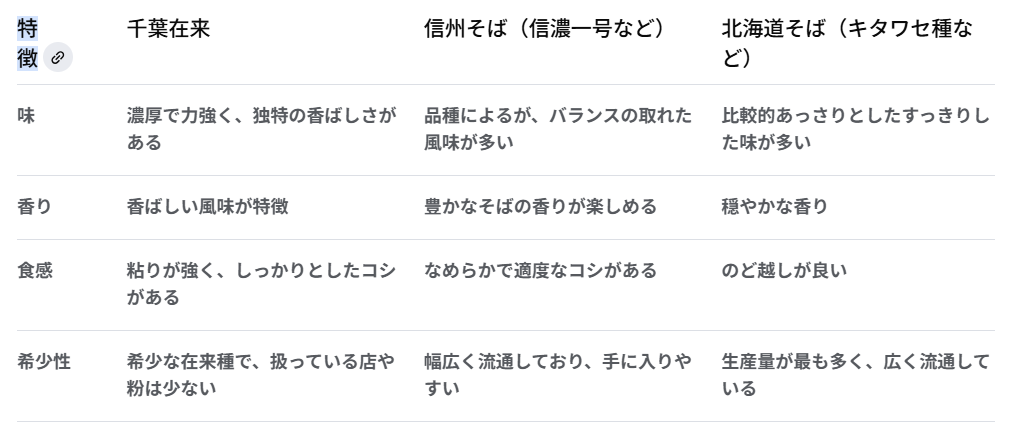Image resolution: width=1012 pixels, height=429 pixels.
Task: Select the 信州そば(信濃一号など) column header
Action: coord(544,29)
